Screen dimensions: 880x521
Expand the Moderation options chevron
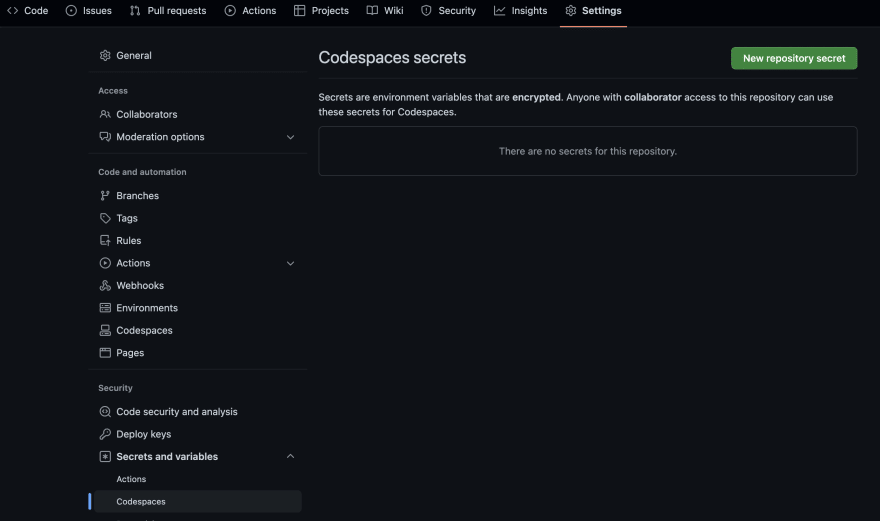291,137
